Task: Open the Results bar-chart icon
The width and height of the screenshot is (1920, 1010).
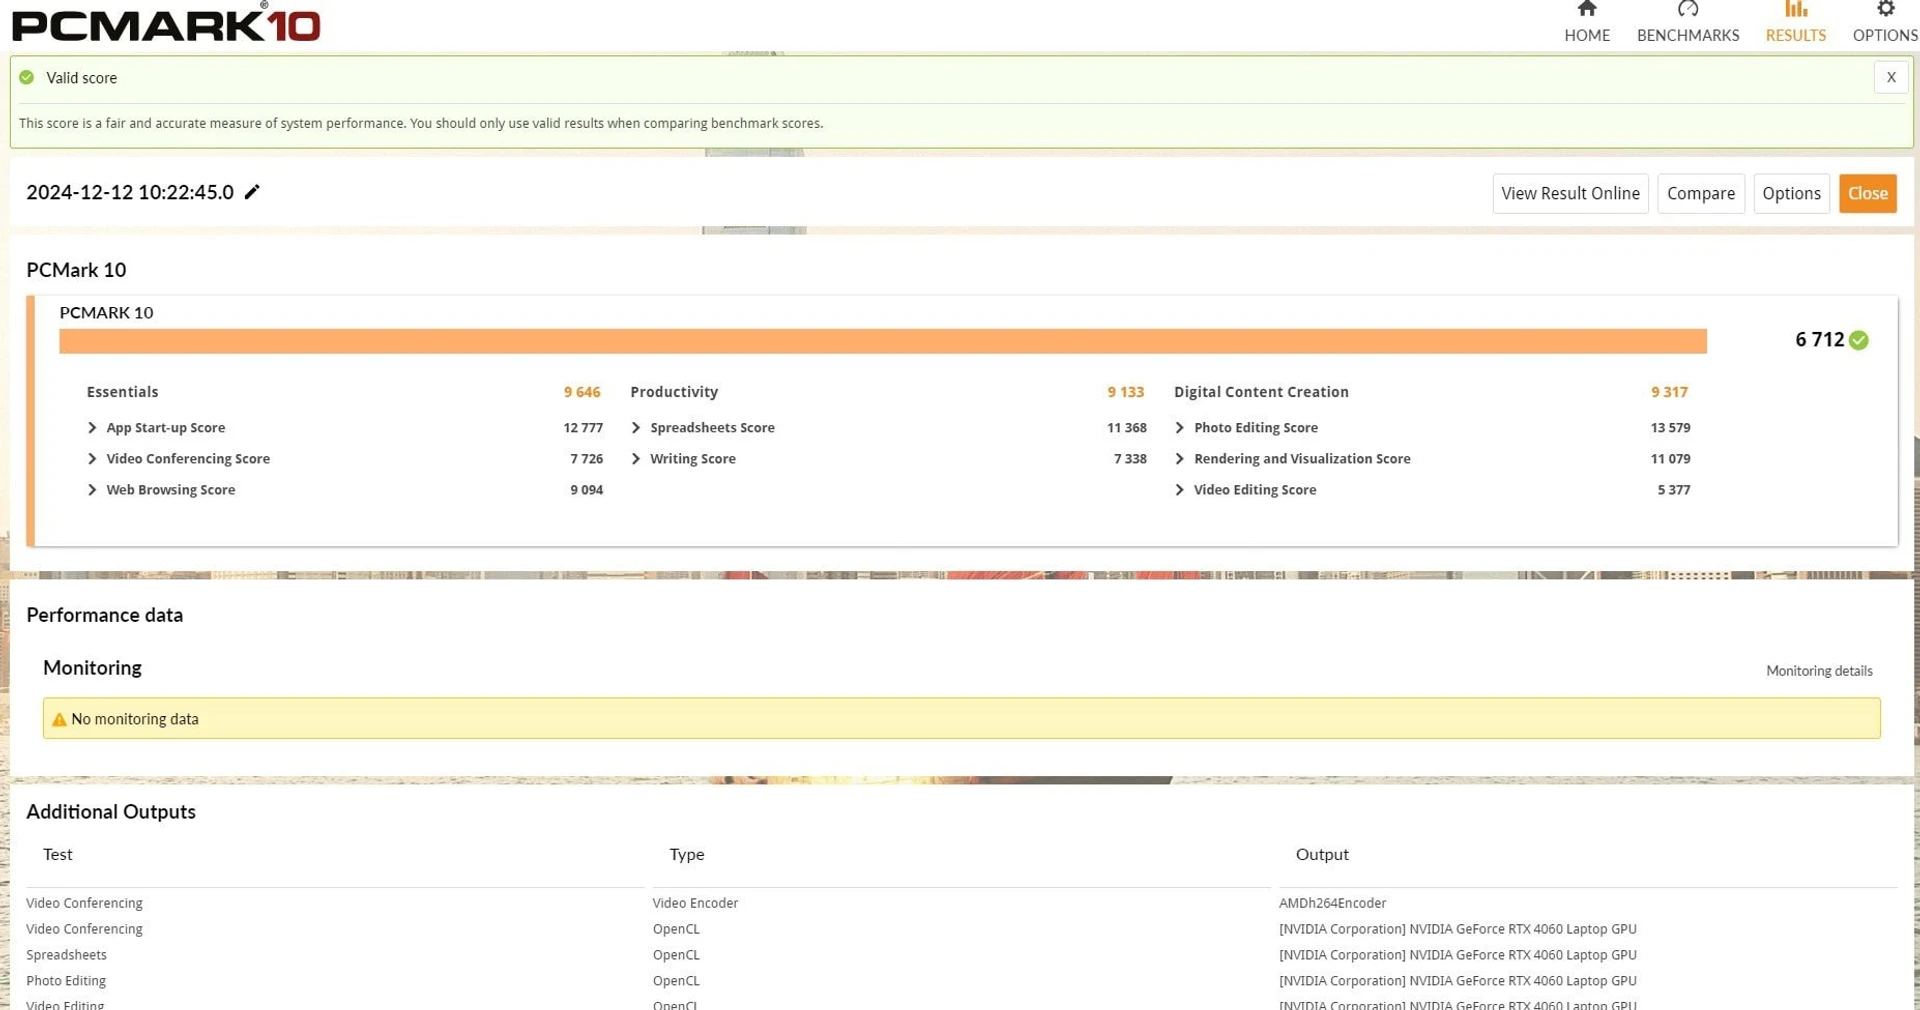Action: point(1796,9)
